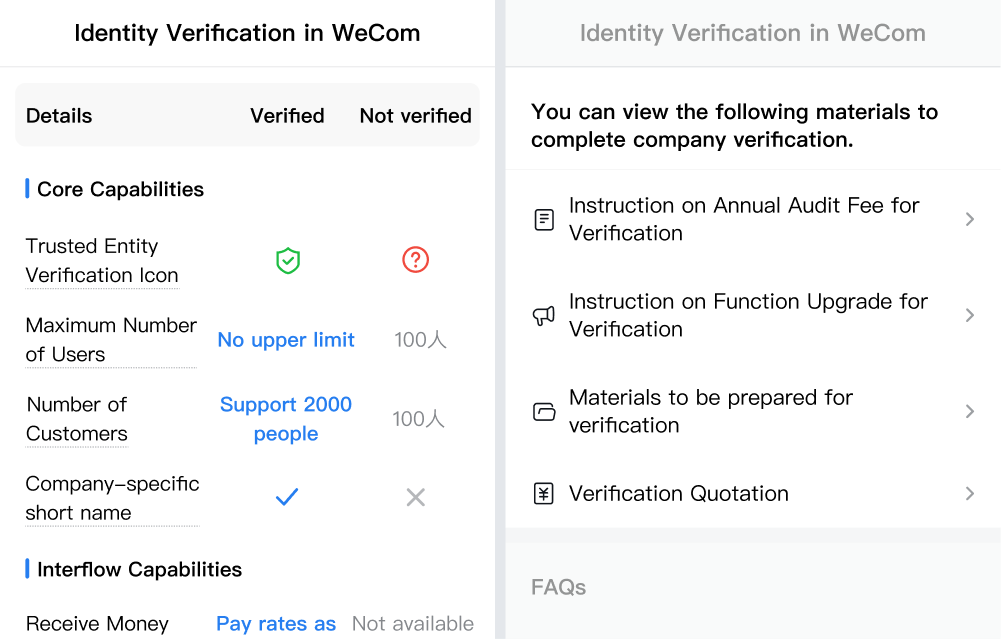Open the Verification Quotation chevron arrow
The width and height of the screenshot is (1001, 639).
pyautogui.click(x=970, y=493)
